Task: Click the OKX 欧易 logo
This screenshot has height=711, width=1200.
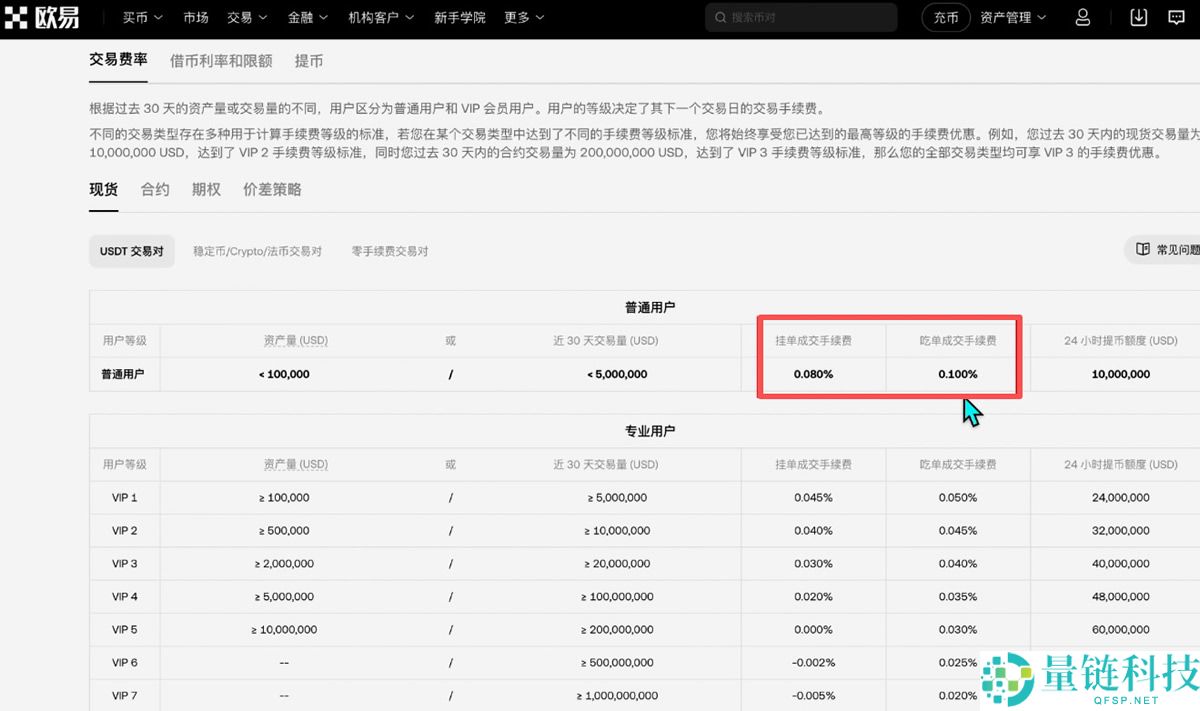Action: pyautogui.click(x=42, y=17)
